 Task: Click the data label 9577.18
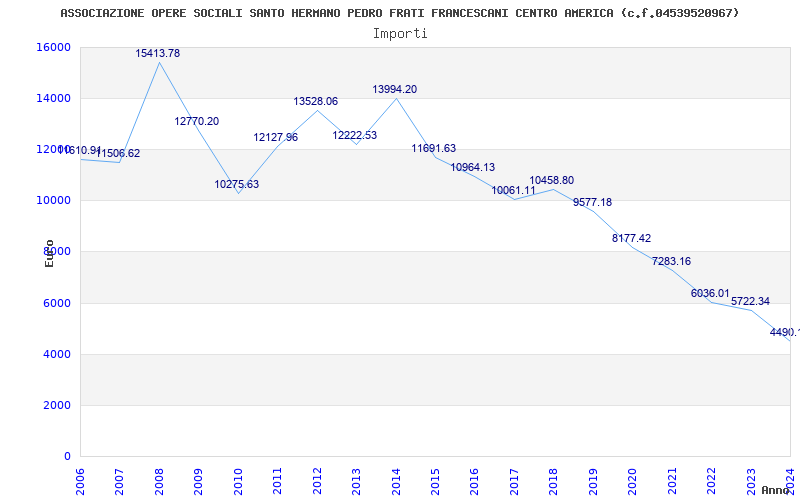click(x=592, y=202)
